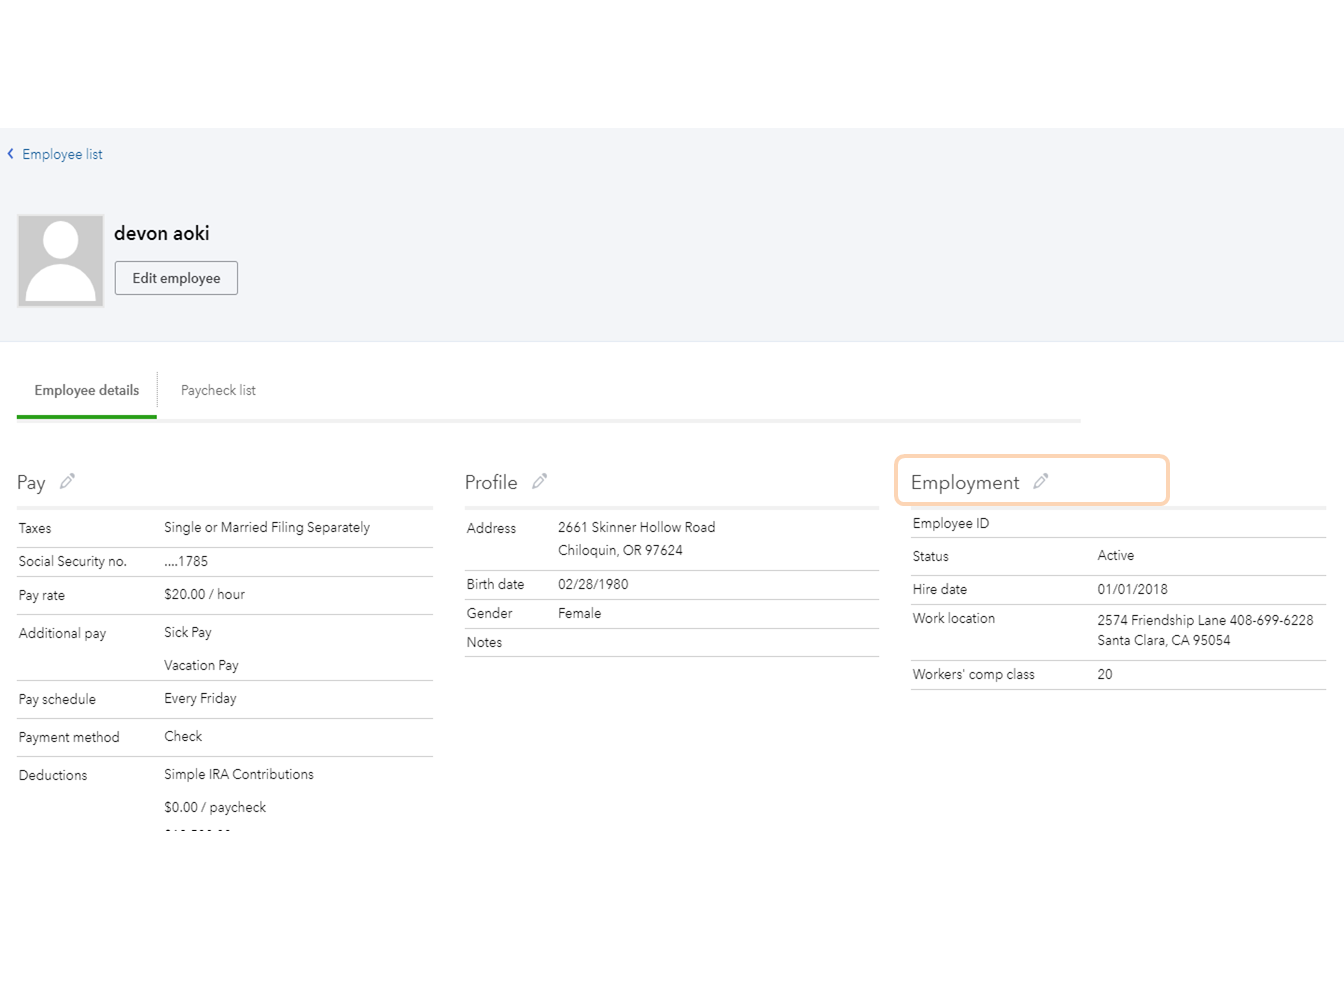Select the Every Friday pay schedule entry

(x=200, y=698)
